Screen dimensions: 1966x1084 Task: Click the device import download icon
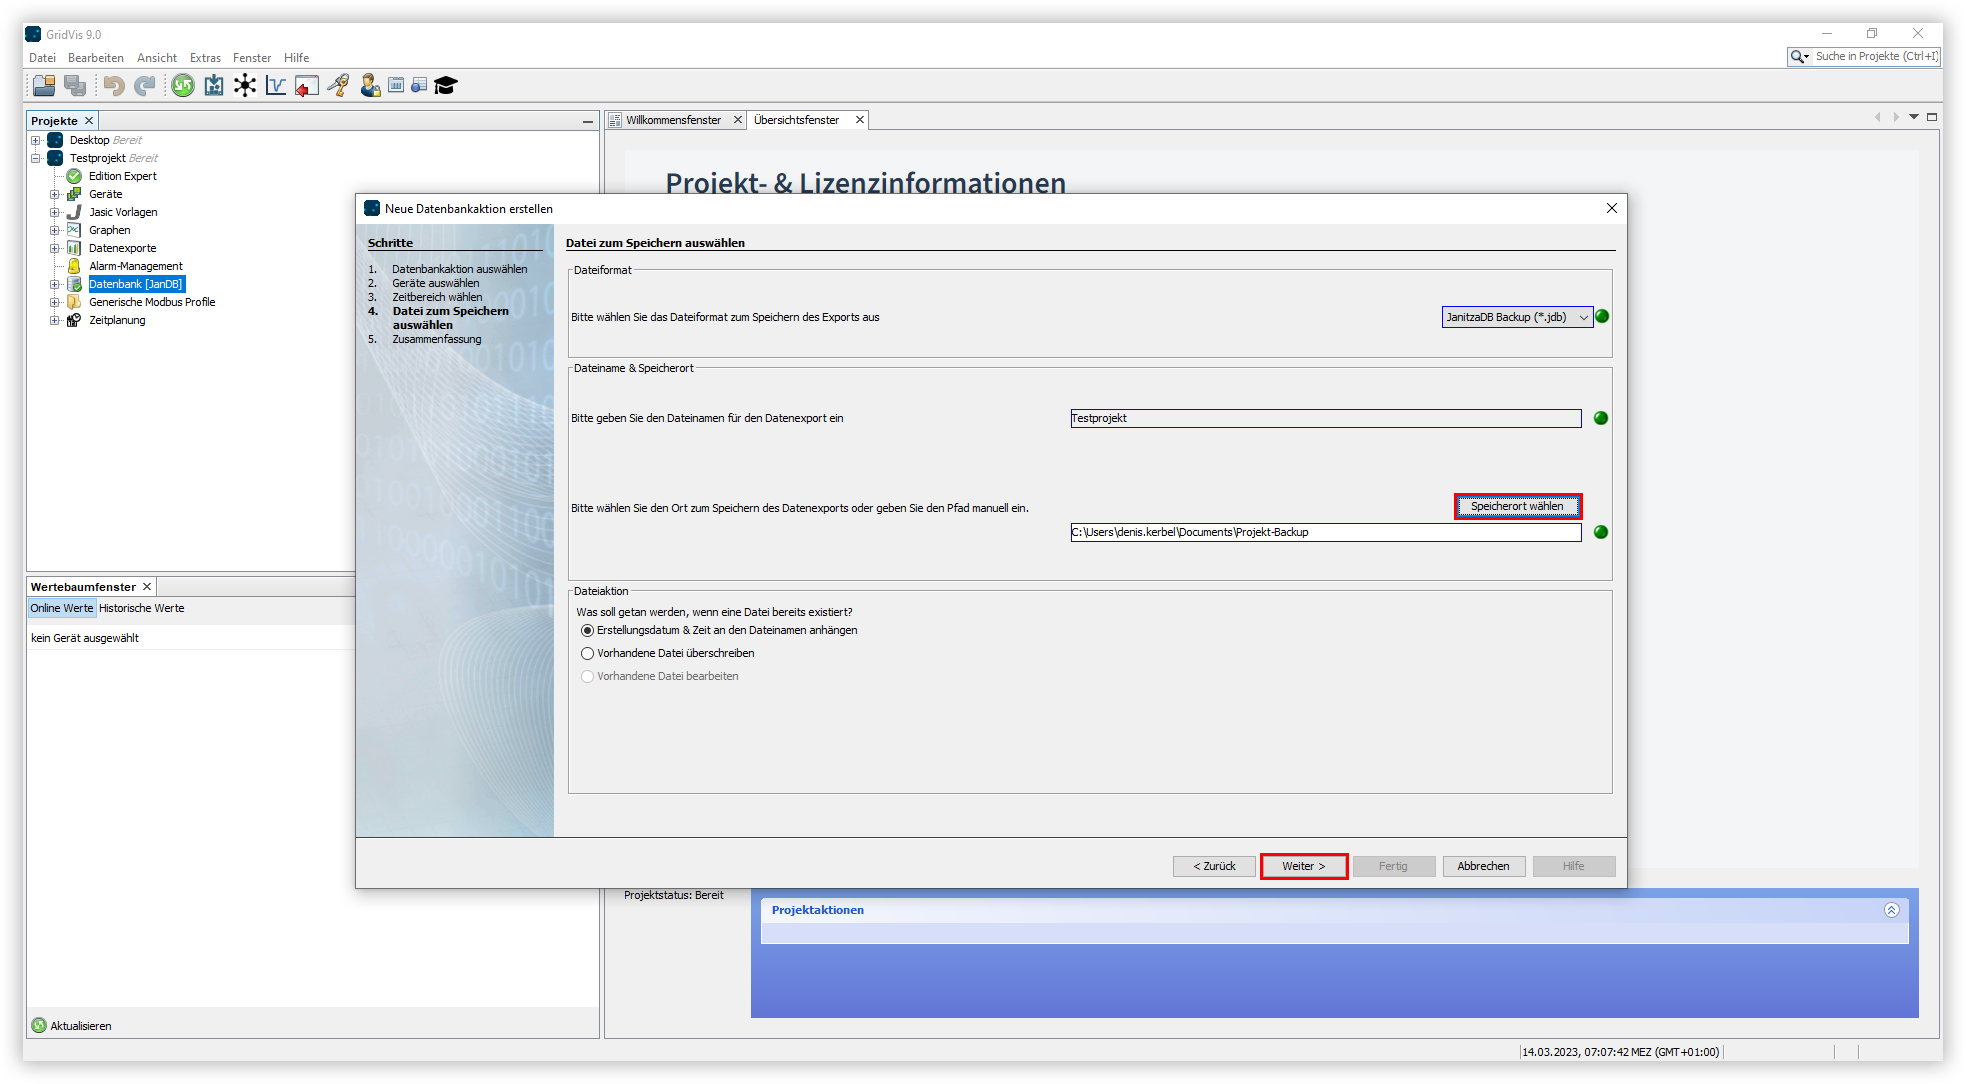tap(214, 86)
